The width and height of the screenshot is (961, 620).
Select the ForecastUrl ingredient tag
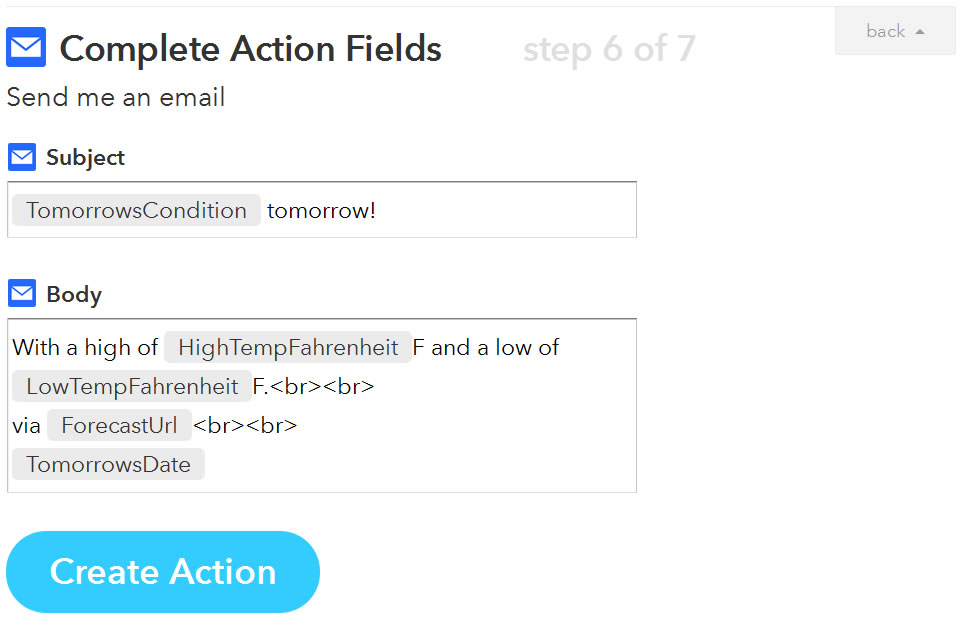[x=120, y=425]
